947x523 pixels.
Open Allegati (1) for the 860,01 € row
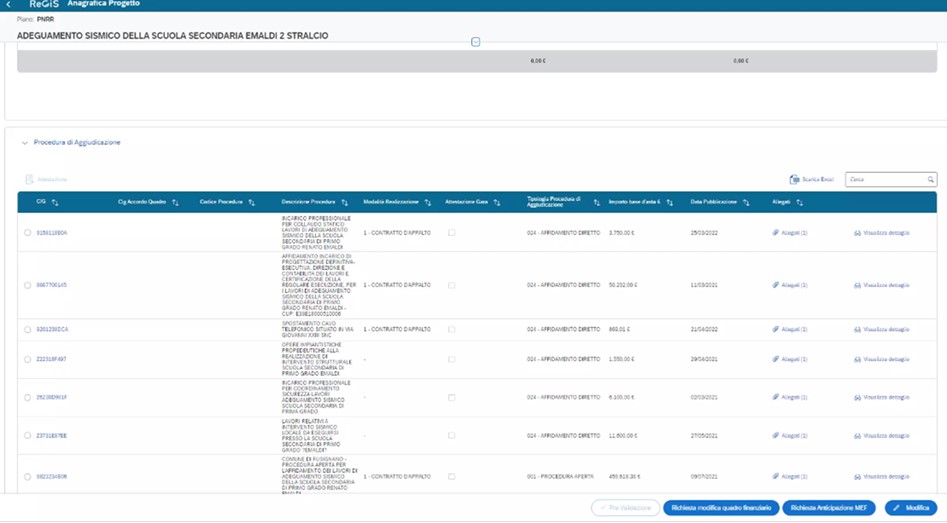coord(790,330)
